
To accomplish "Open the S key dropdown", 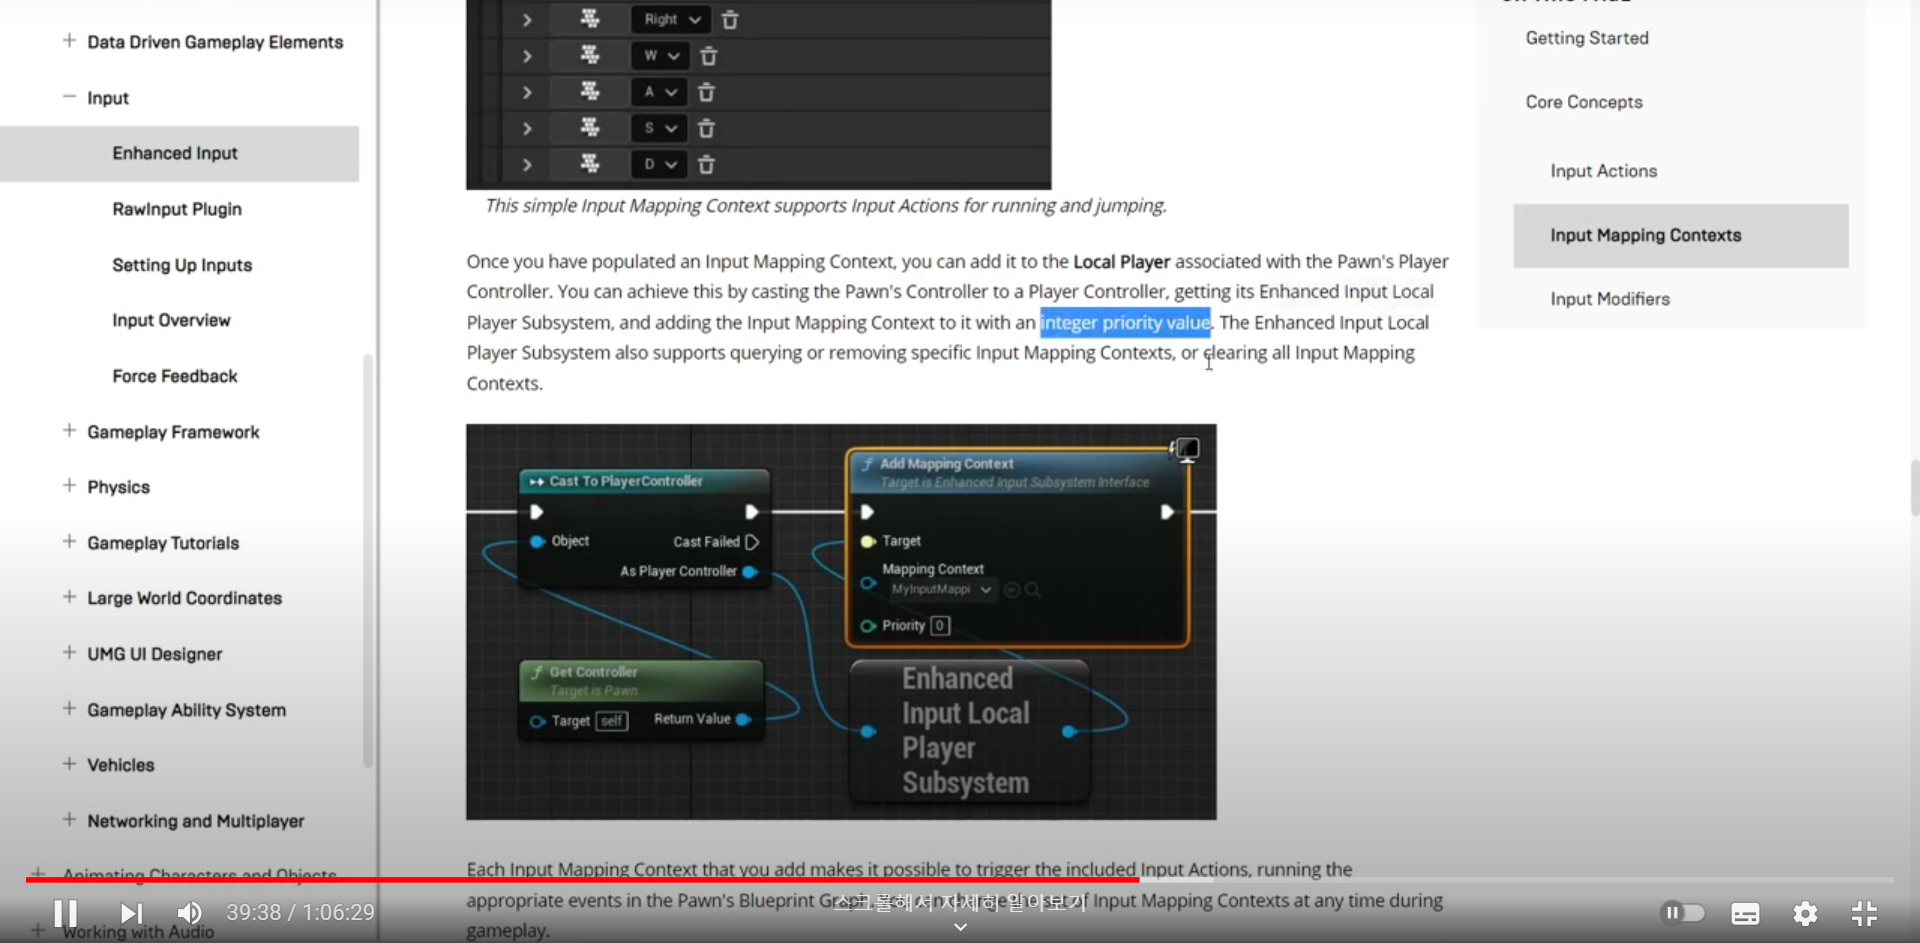I will click(x=659, y=128).
